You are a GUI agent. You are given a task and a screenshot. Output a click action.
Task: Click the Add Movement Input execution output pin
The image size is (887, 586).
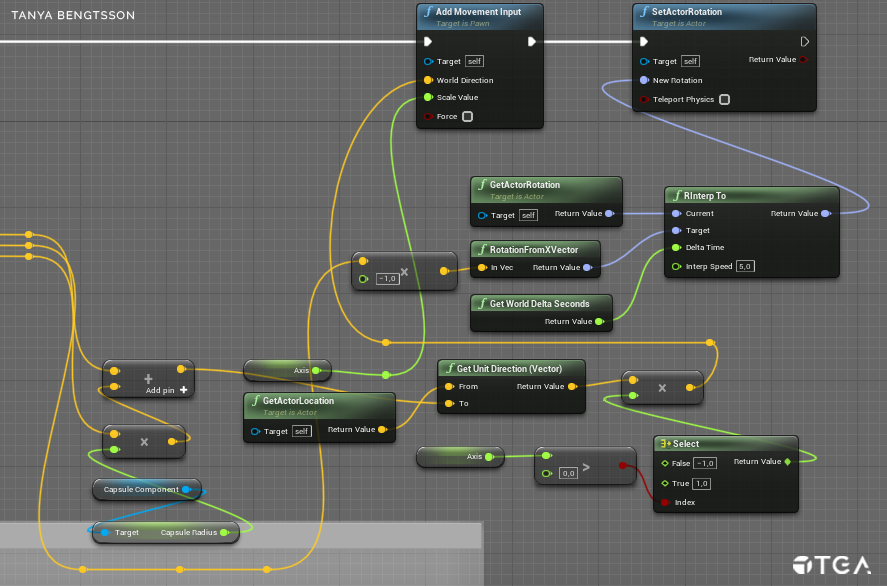click(x=531, y=41)
